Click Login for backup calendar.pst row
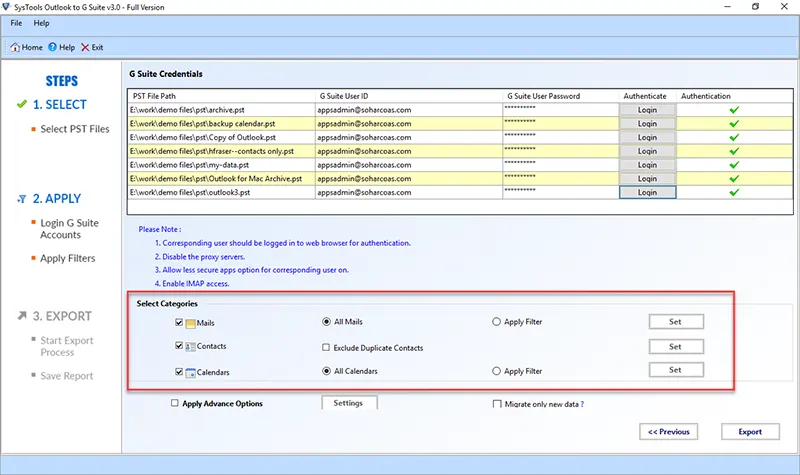Viewport: 800px width, 475px height. pos(647,123)
